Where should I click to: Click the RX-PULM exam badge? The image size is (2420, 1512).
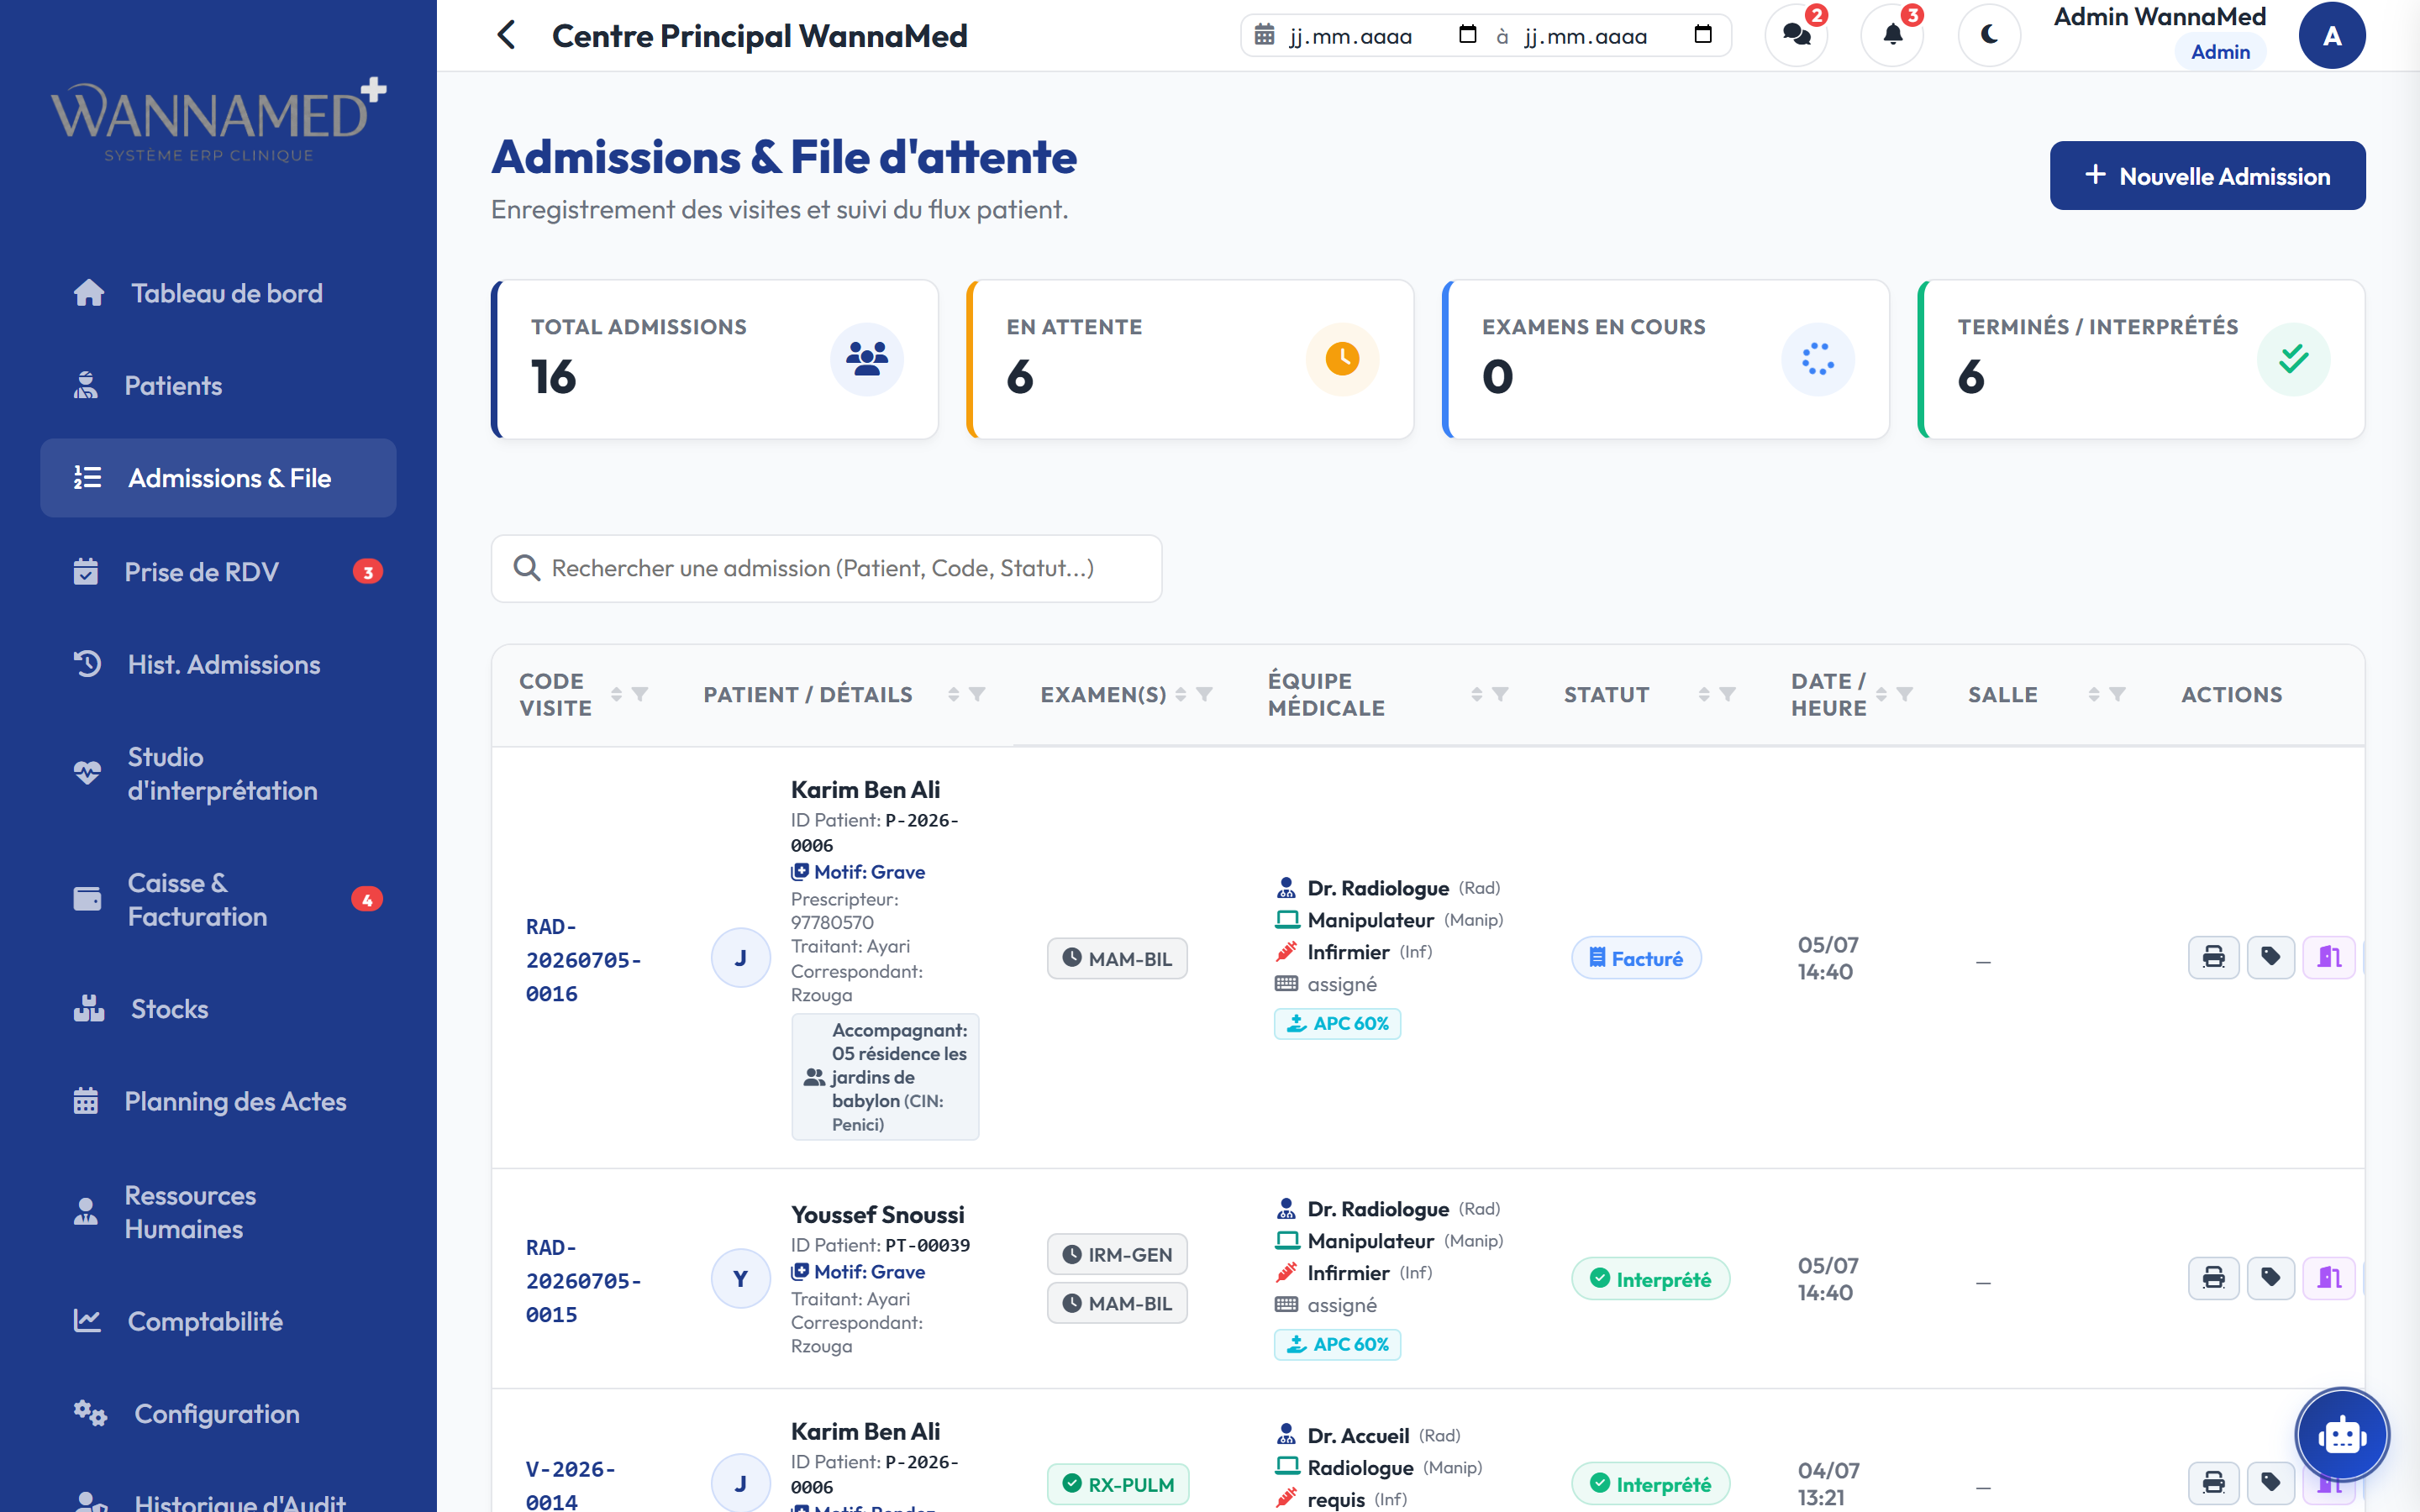1118,1484
